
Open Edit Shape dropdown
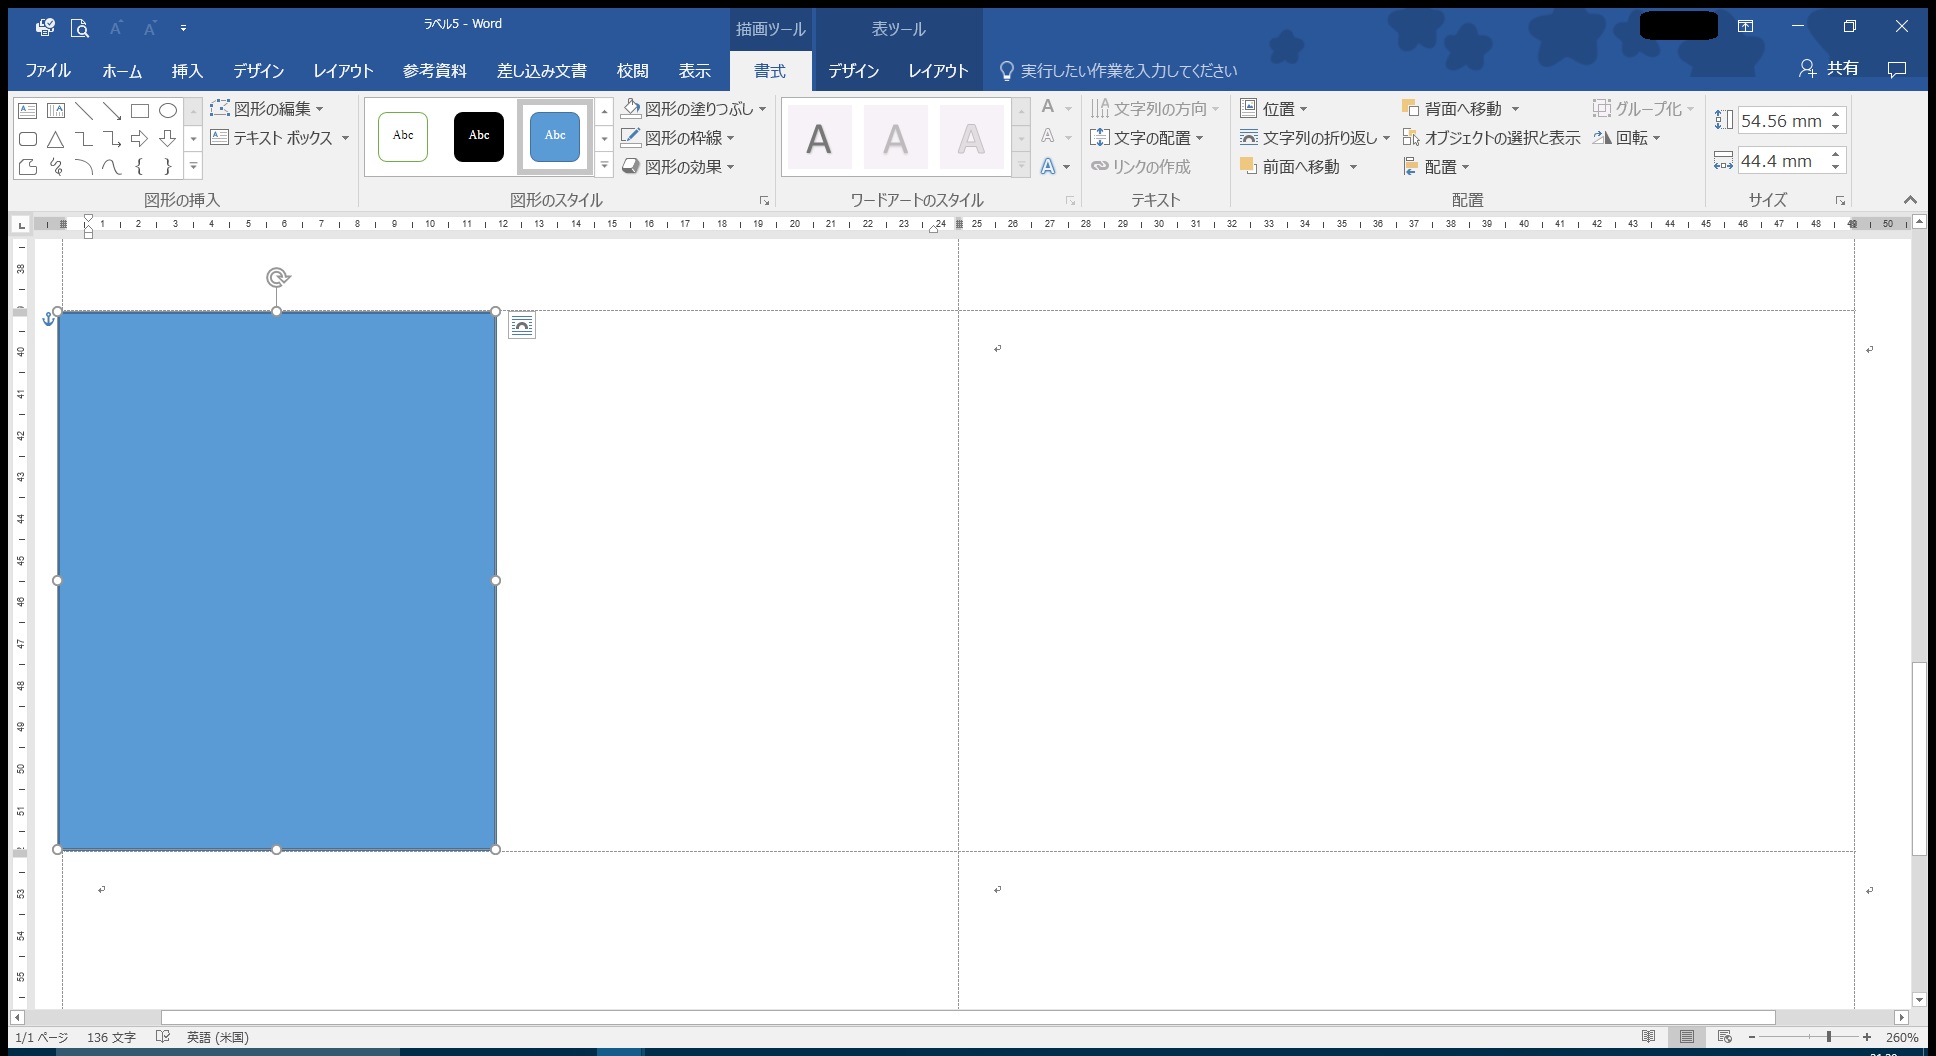(267, 109)
